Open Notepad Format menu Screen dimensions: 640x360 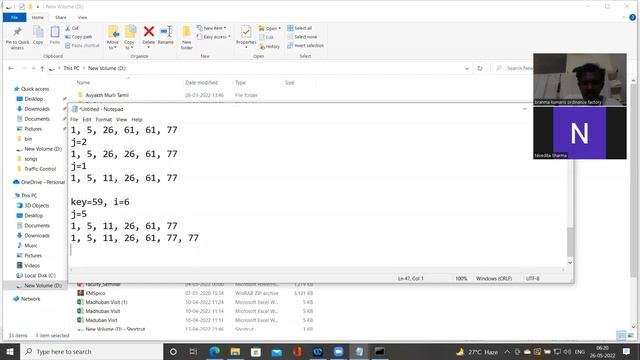pyautogui.click(x=104, y=120)
